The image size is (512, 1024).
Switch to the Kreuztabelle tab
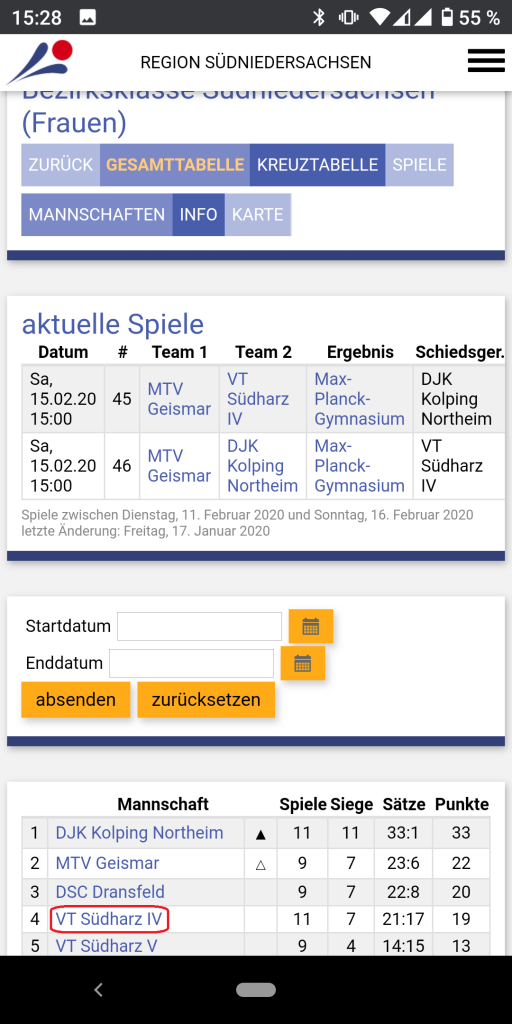(317, 165)
